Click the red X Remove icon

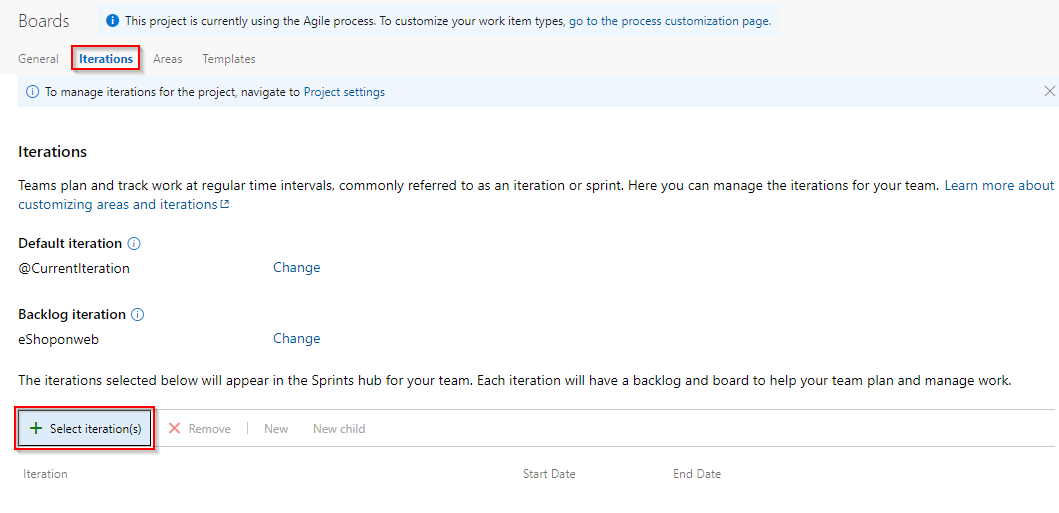(x=174, y=429)
